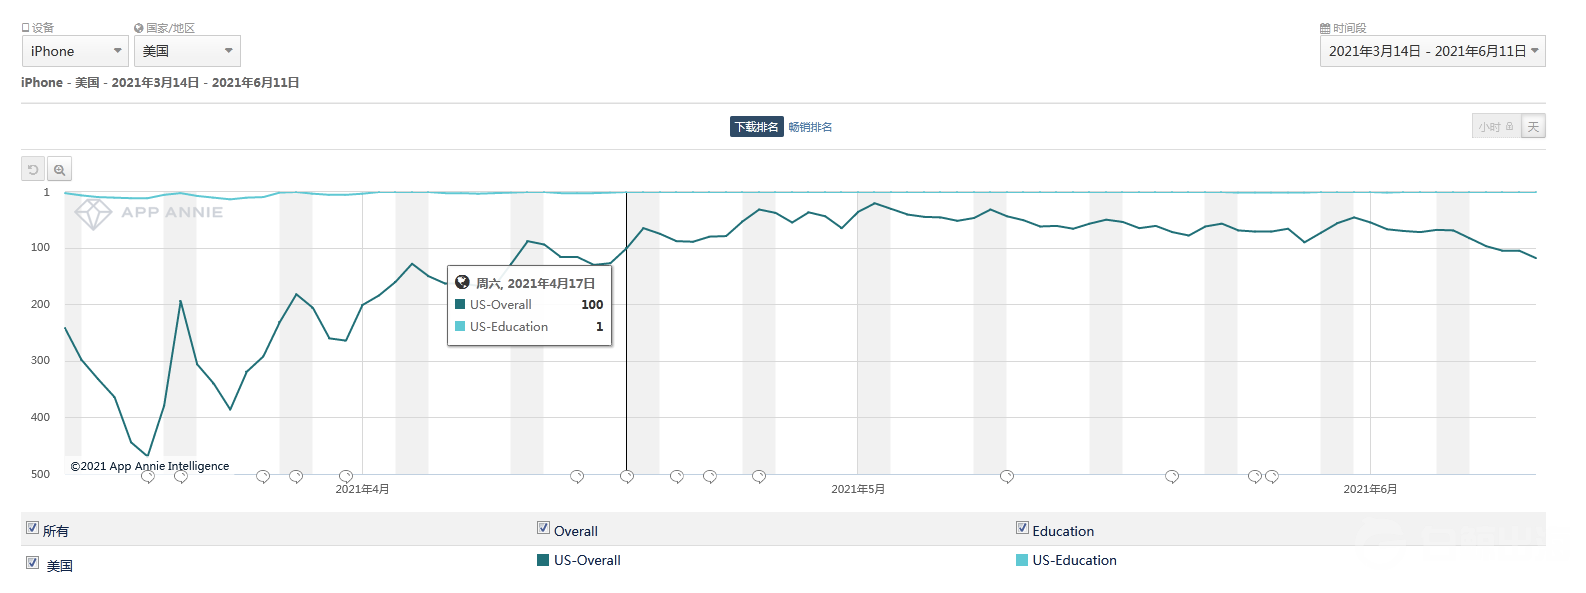Click the magnifier zoom-in icon
Screen dimensions: 1586x593
[60, 170]
